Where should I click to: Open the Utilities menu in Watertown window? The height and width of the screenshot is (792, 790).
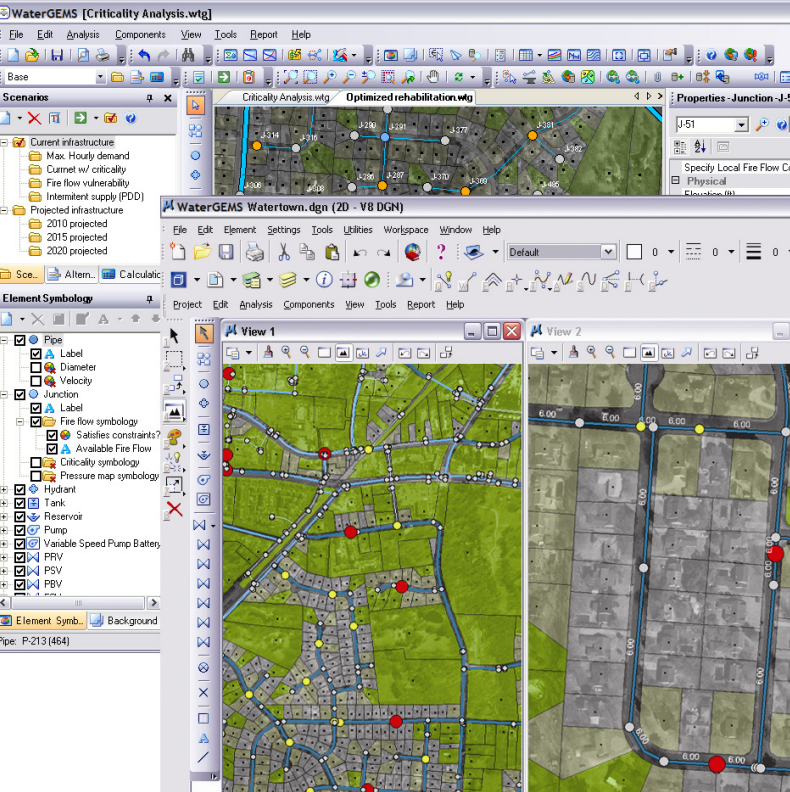358,230
